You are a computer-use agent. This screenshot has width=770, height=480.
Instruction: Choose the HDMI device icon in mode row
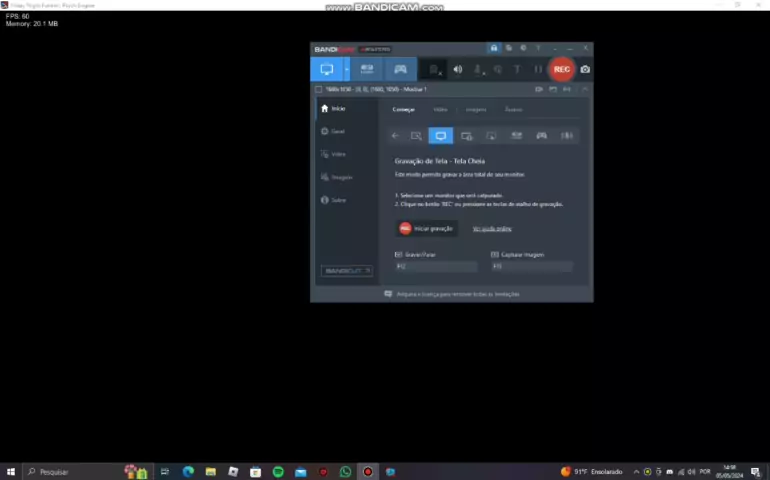pyautogui.click(x=516, y=136)
